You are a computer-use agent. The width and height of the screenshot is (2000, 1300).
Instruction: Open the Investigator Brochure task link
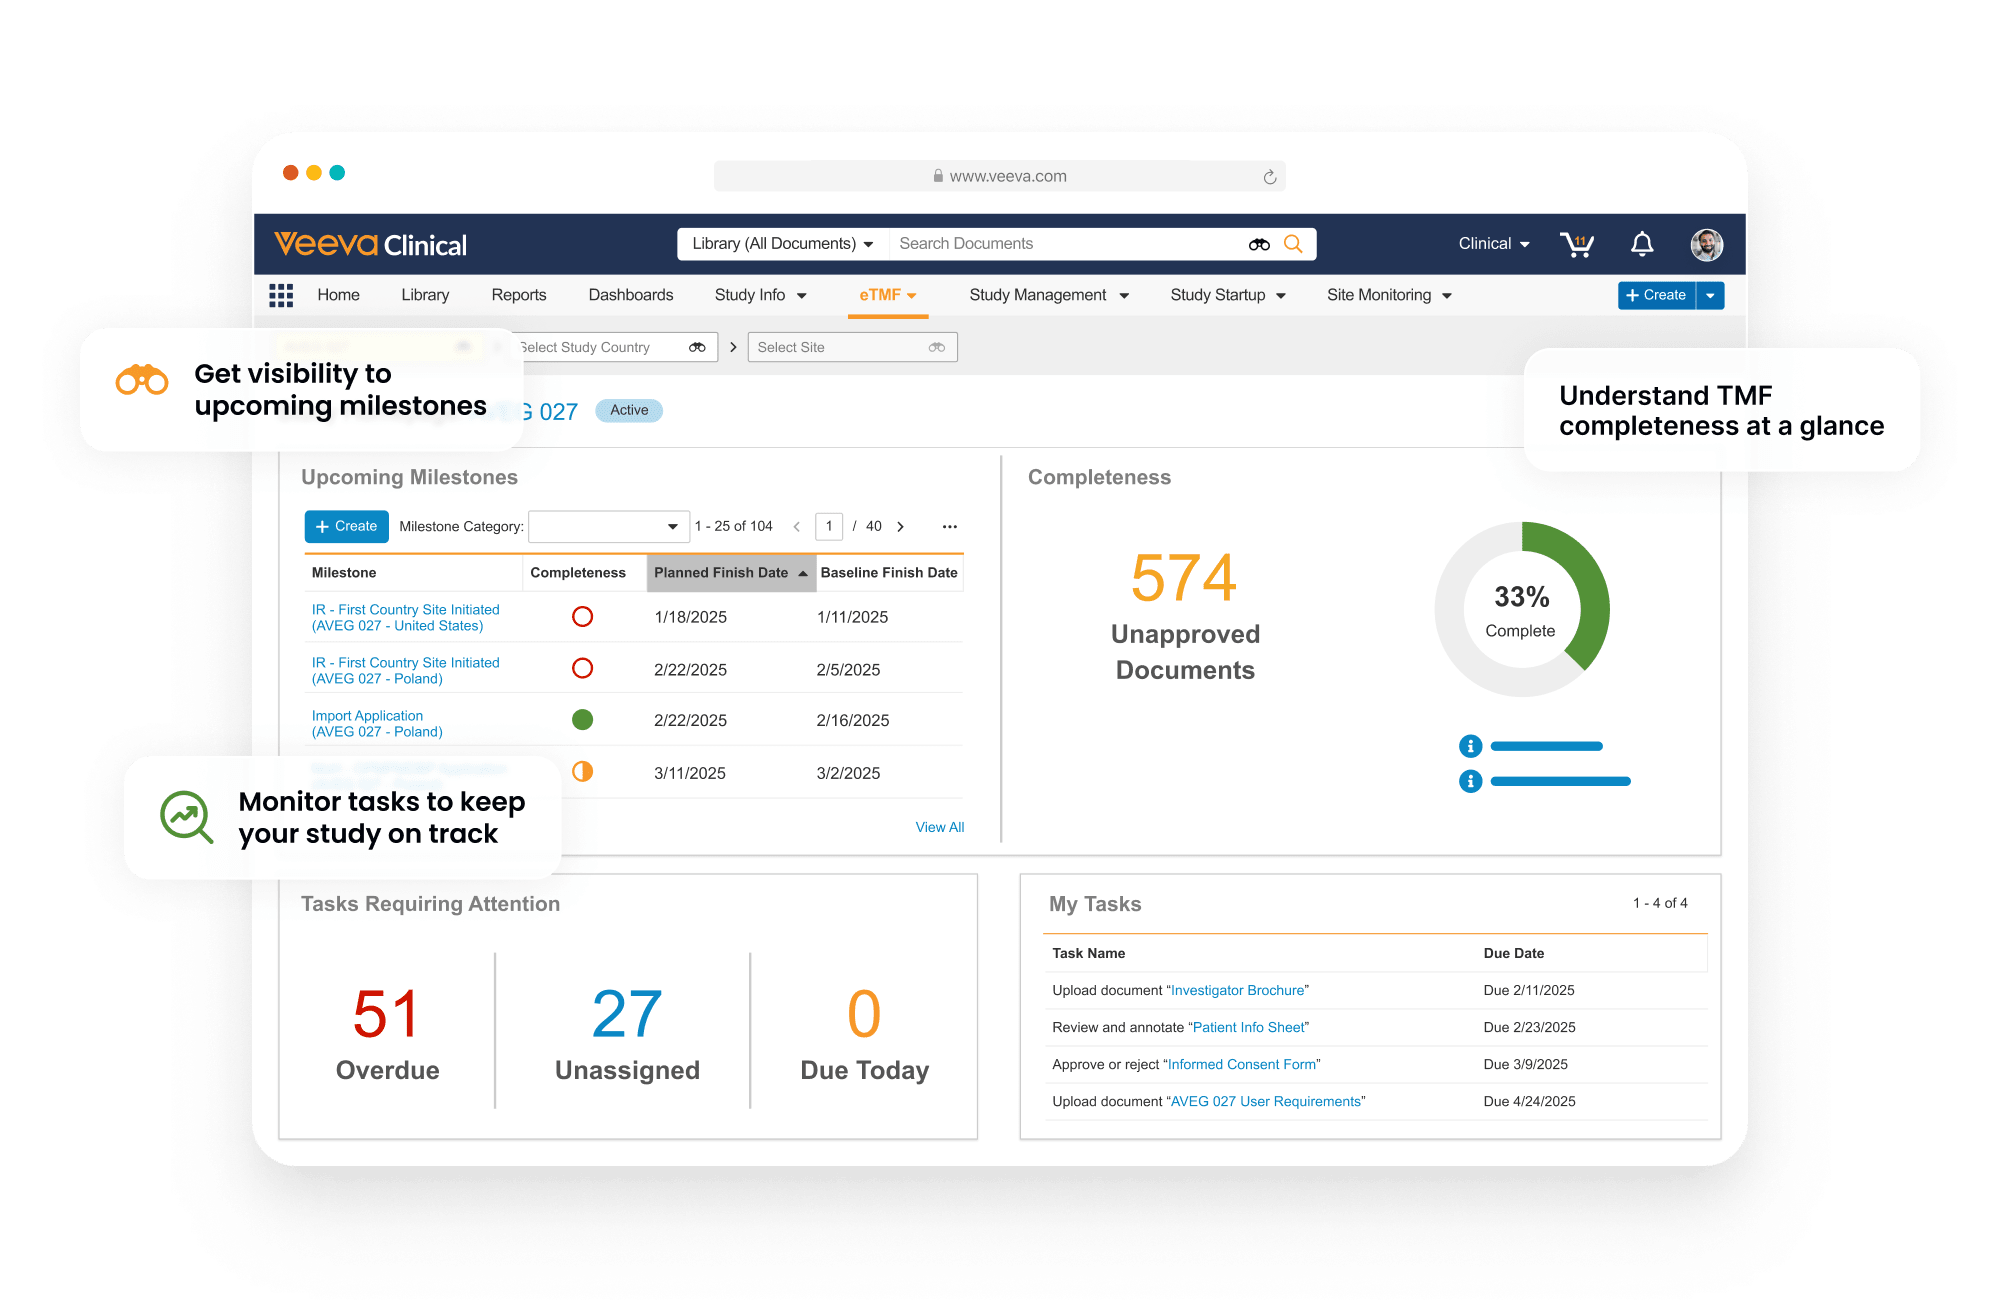tap(1237, 990)
